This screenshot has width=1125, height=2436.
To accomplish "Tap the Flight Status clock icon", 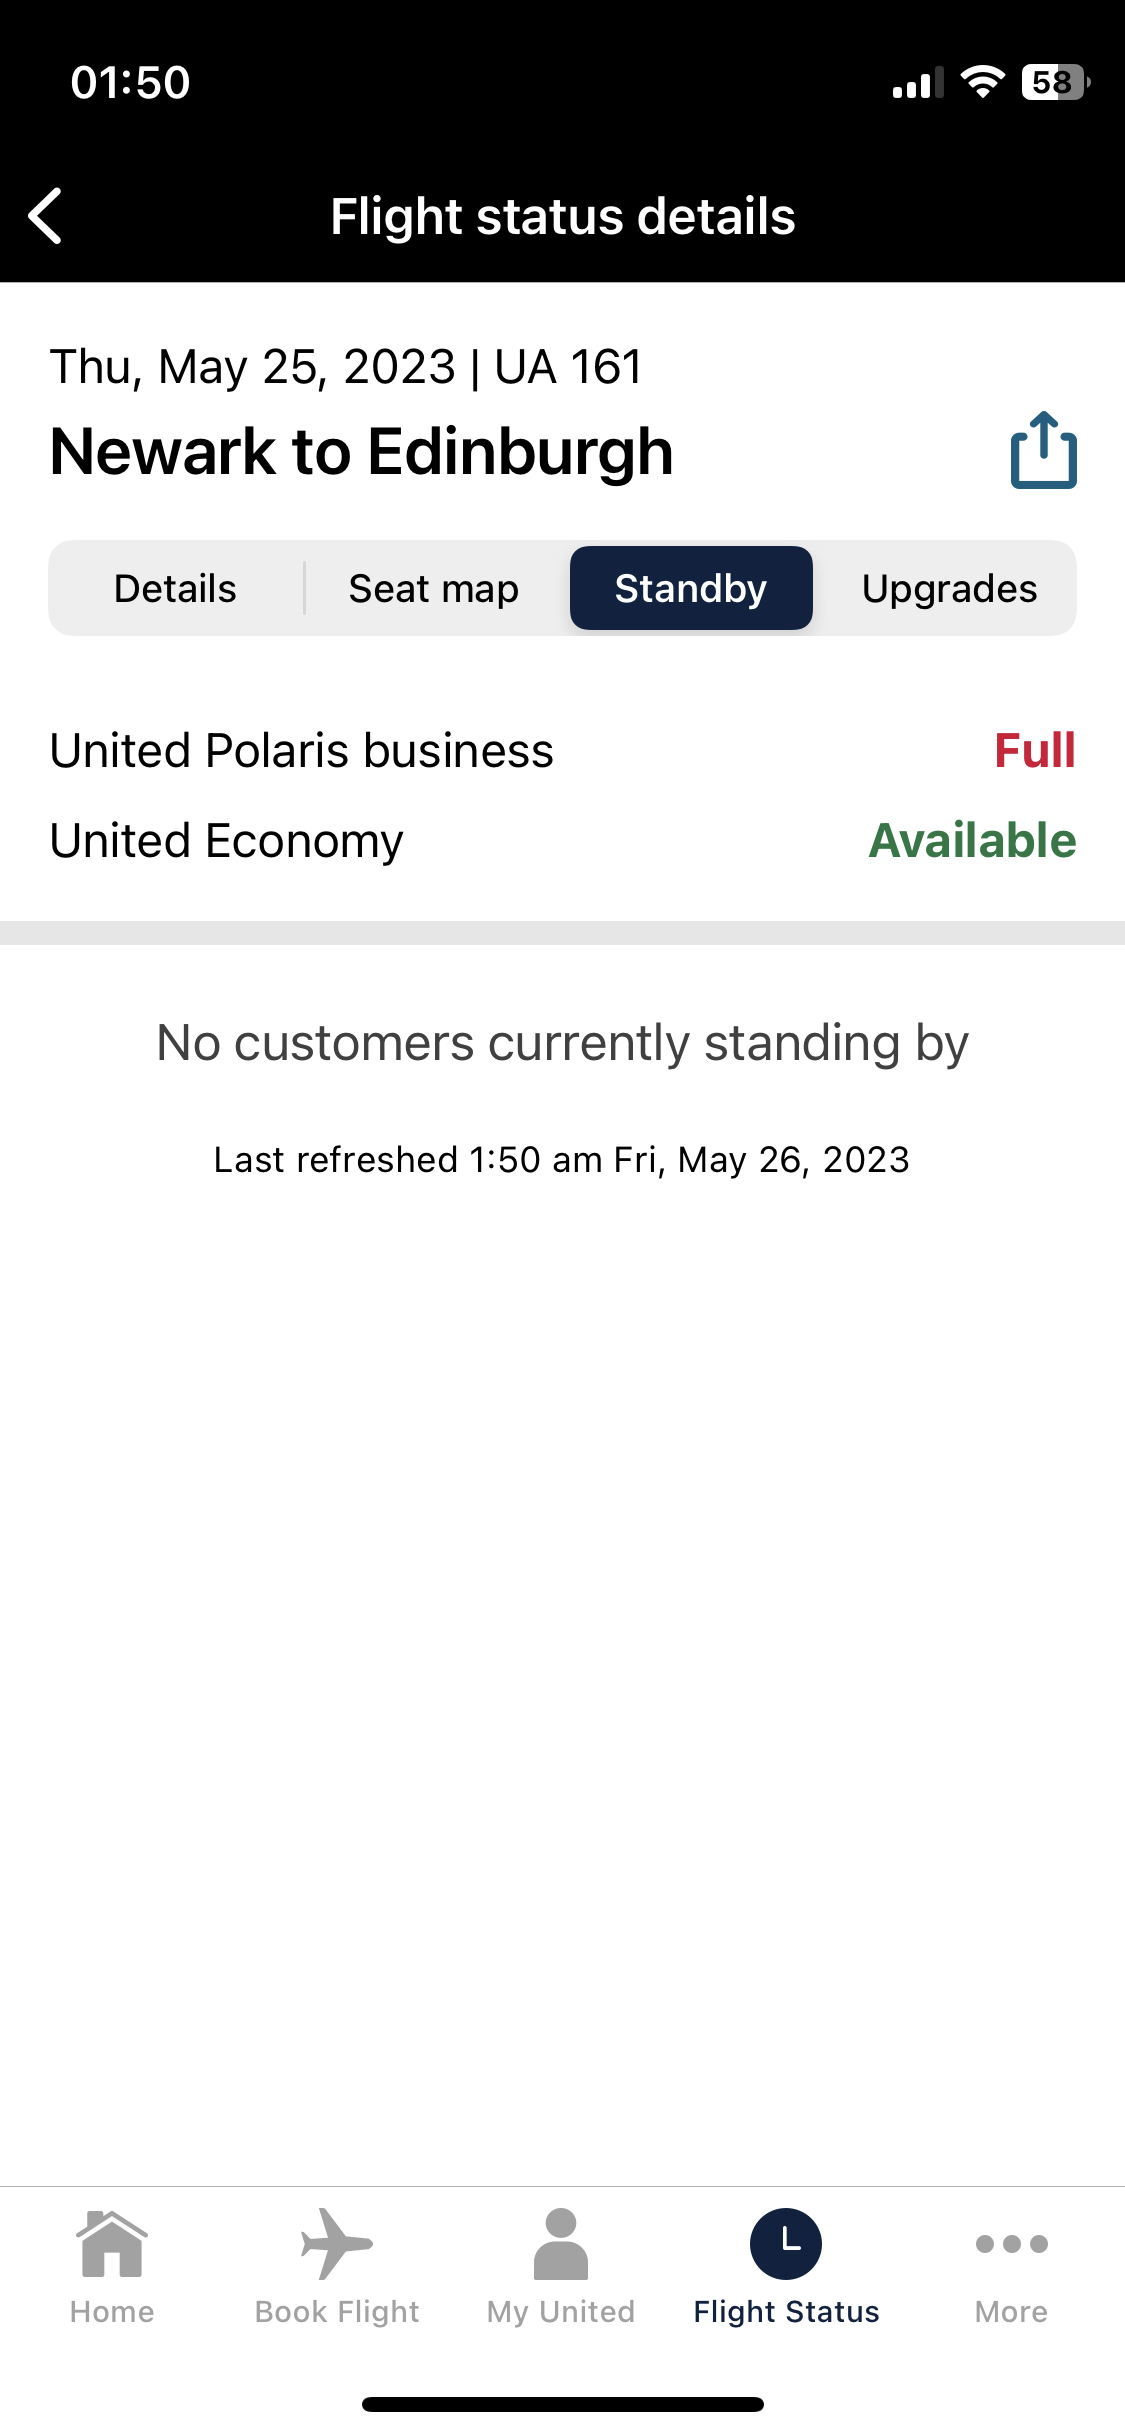I will pos(786,2243).
